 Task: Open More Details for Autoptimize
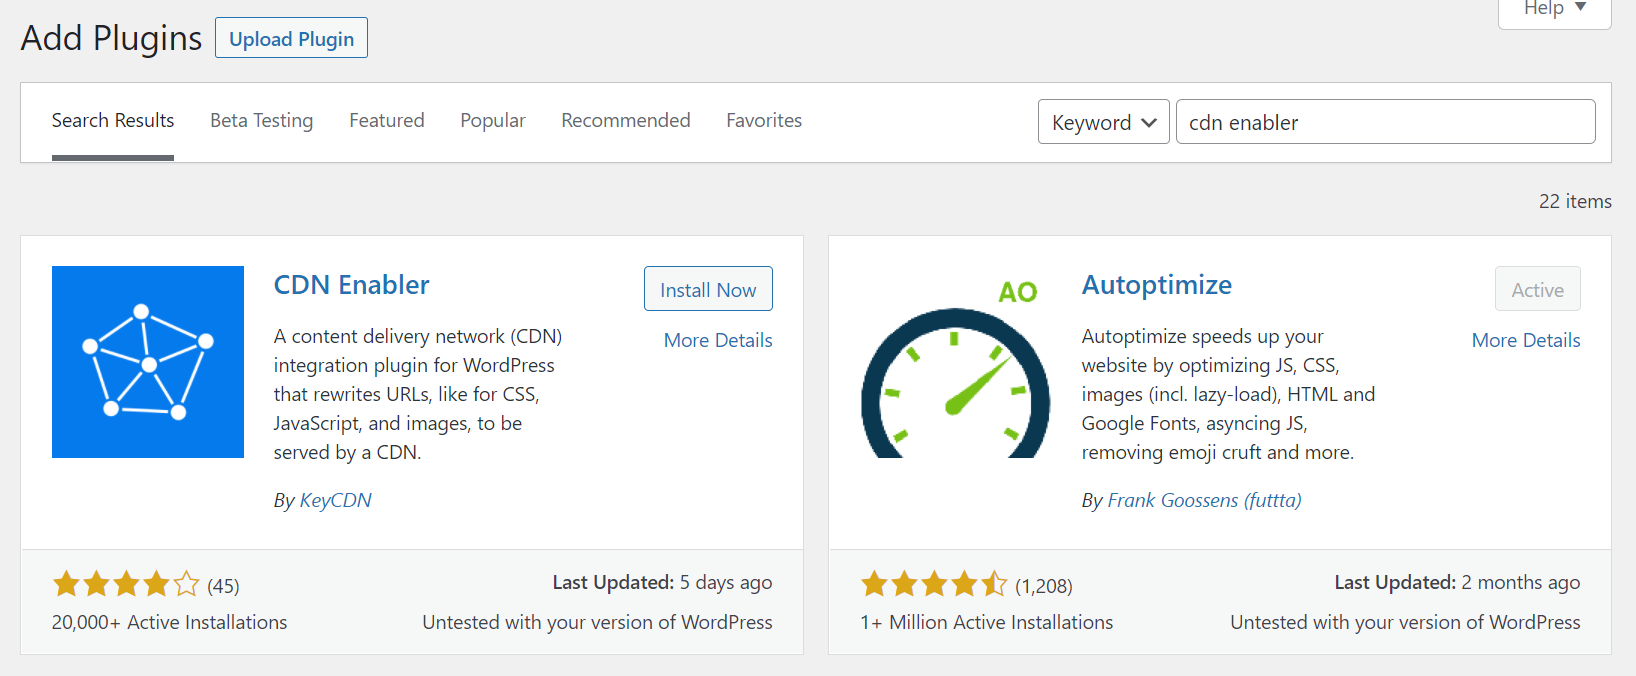1526,340
